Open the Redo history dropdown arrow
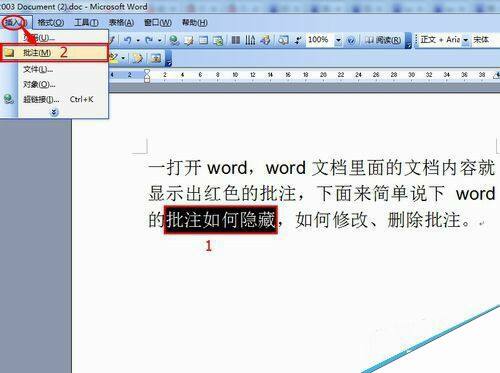Viewport: 500px width, 373px height. click(160, 41)
